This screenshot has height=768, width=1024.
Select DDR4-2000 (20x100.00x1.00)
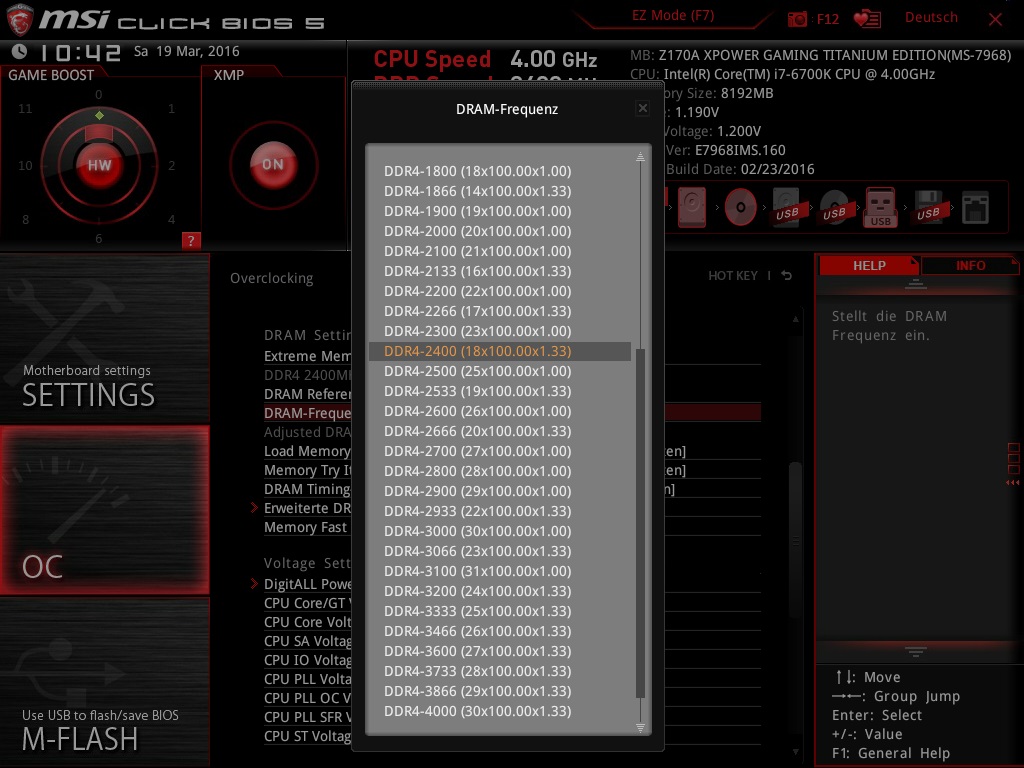500,231
